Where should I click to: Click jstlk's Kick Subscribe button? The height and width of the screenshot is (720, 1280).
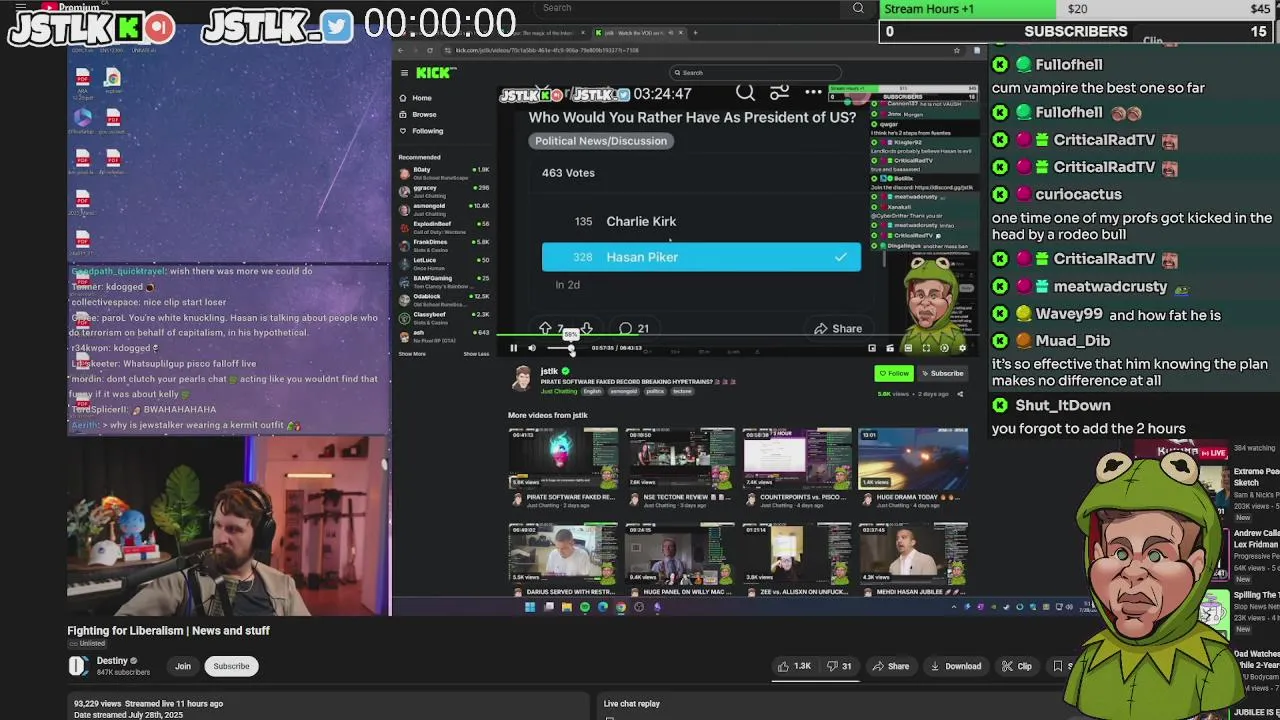click(942, 373)
